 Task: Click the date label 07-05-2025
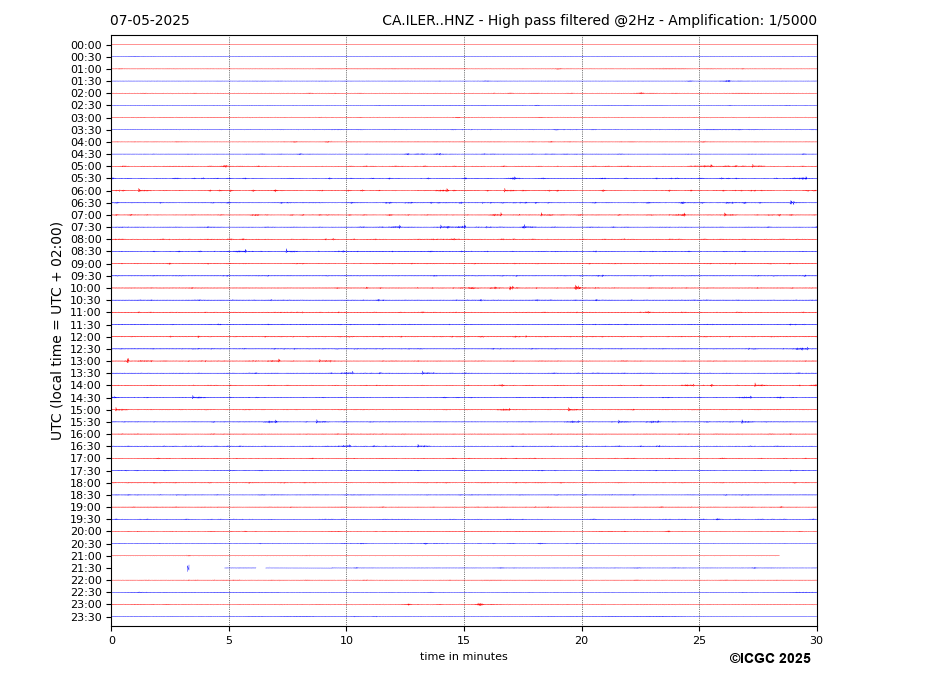(x=150, y=21)
